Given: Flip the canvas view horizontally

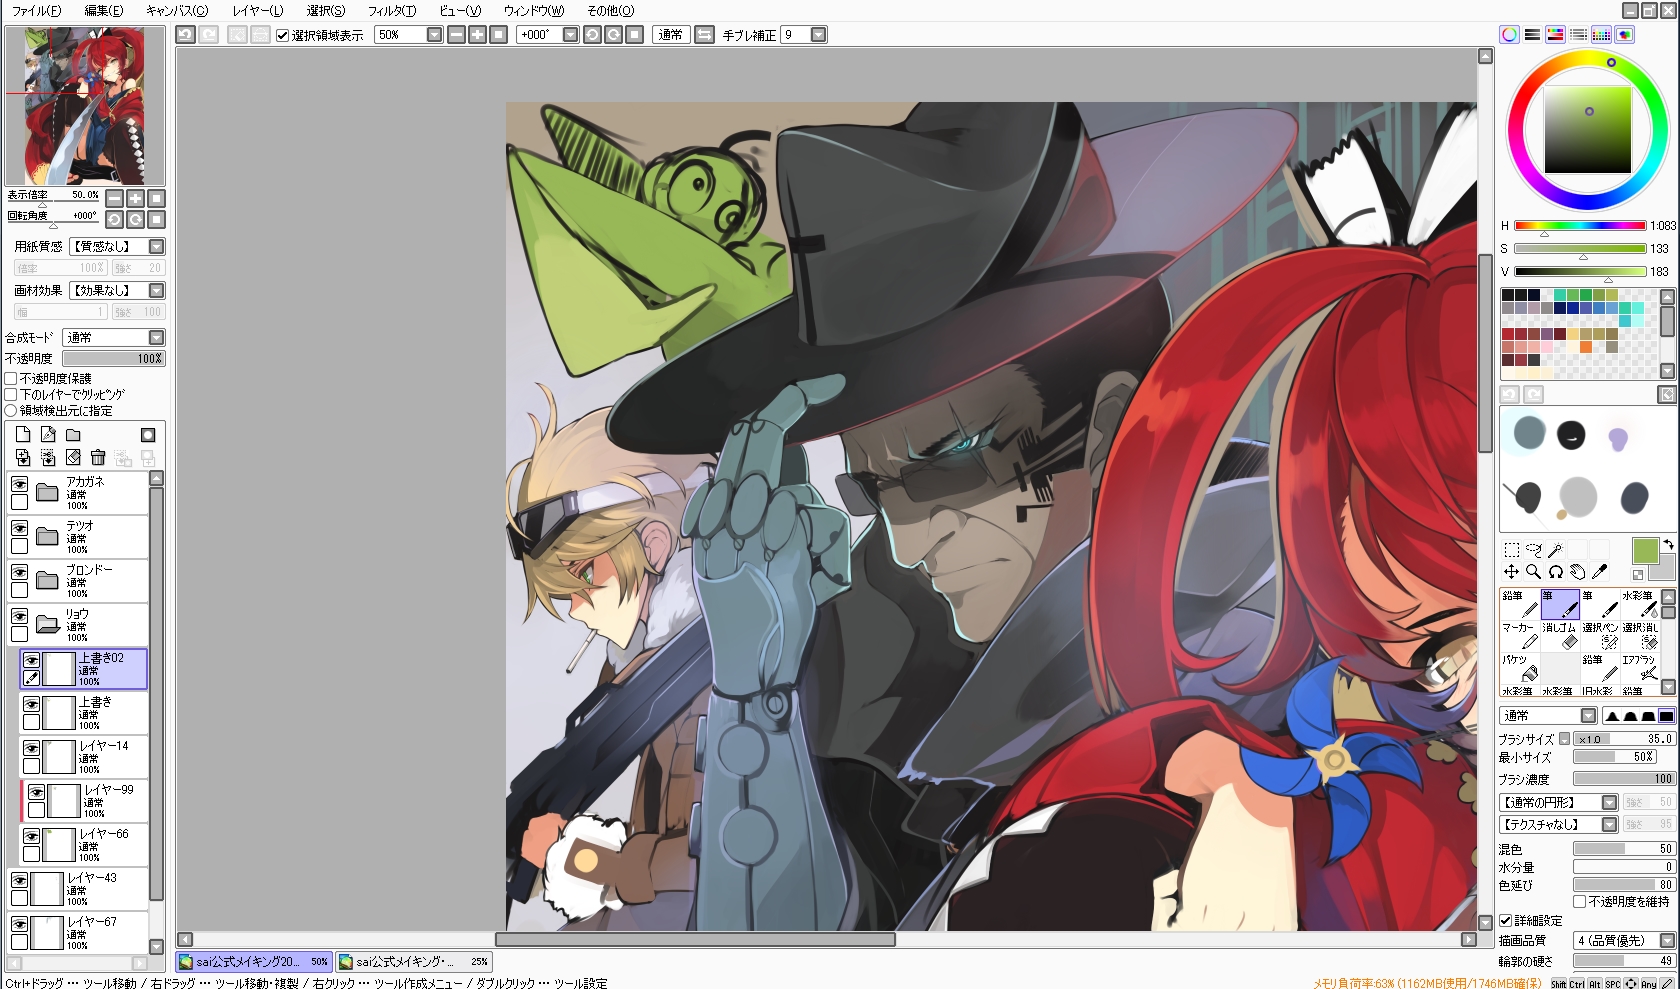Looking at the screenshot, I should (705, 35).
